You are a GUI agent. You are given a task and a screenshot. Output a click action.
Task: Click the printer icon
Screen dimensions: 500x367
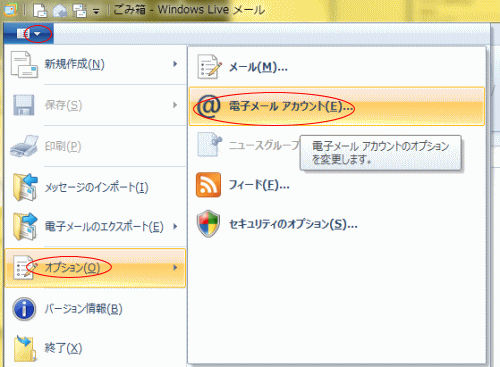point(24,146)
